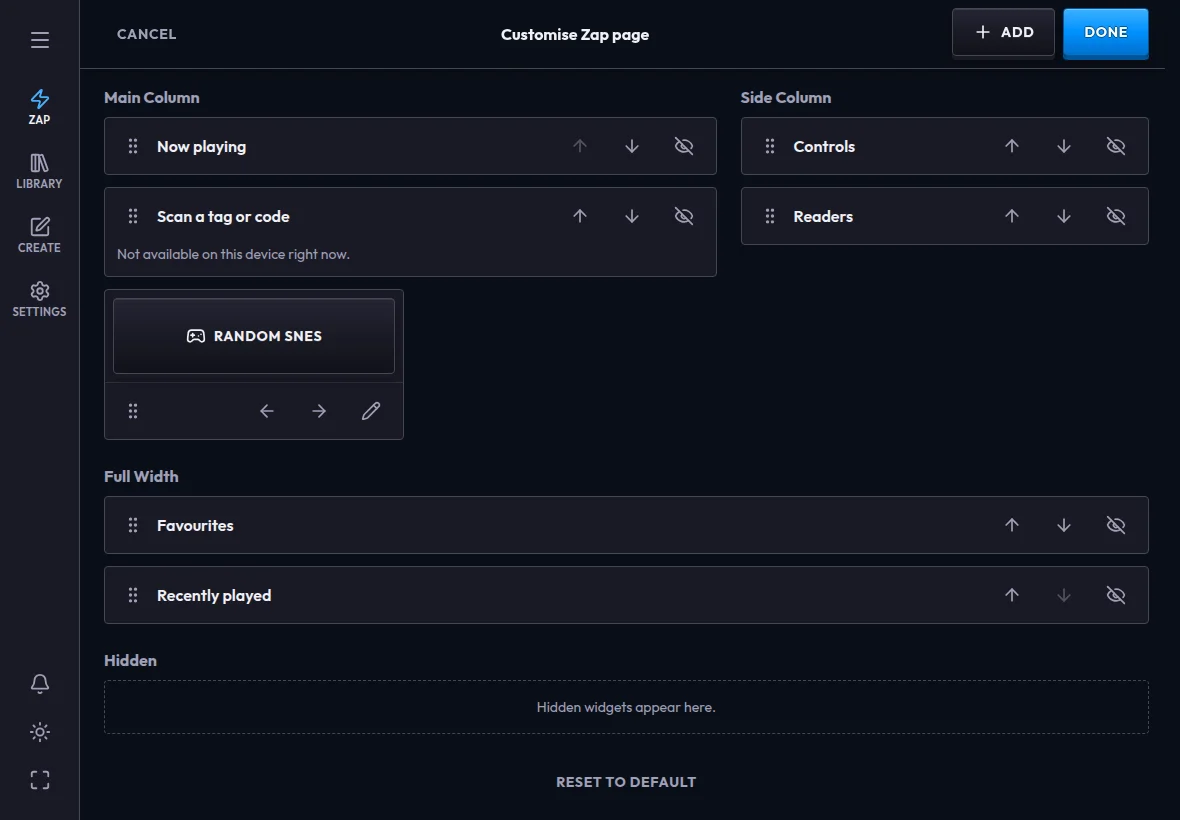The height and width of the screenshot is (820, 1180).
Task: Move Readers widget down
Action: coord(1064,217)
